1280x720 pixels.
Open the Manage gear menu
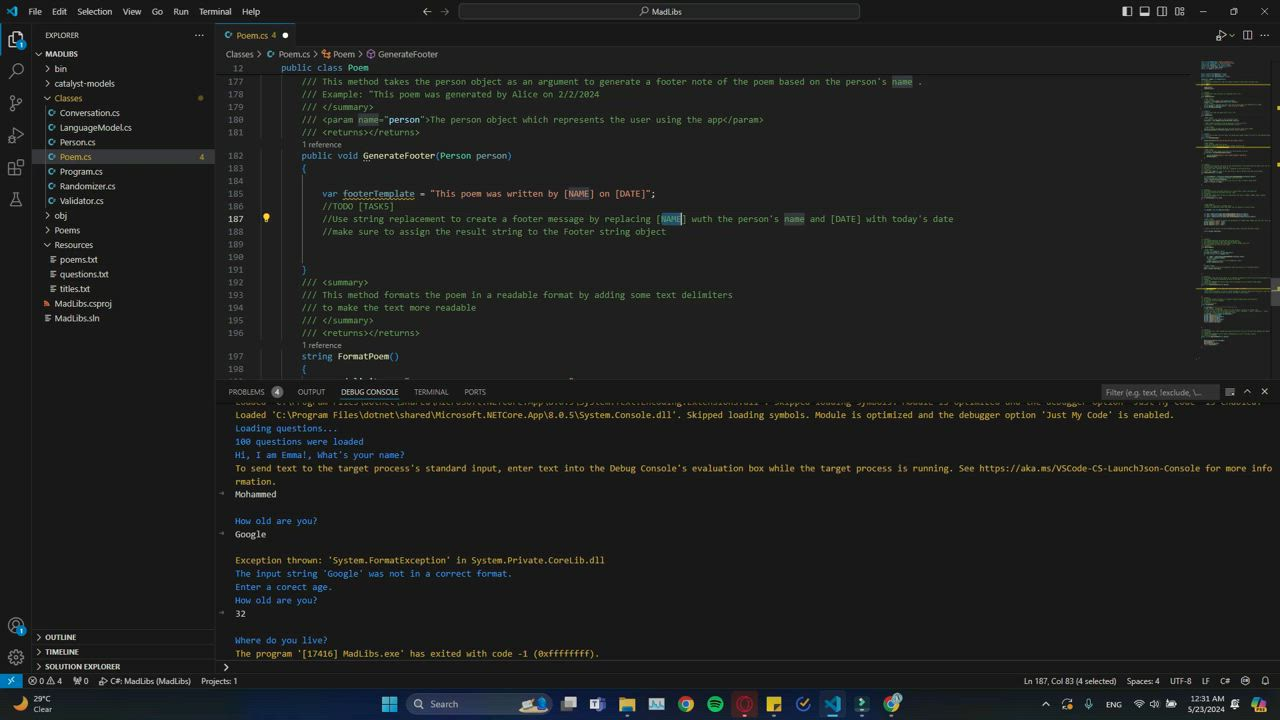(x=16, y=657)
